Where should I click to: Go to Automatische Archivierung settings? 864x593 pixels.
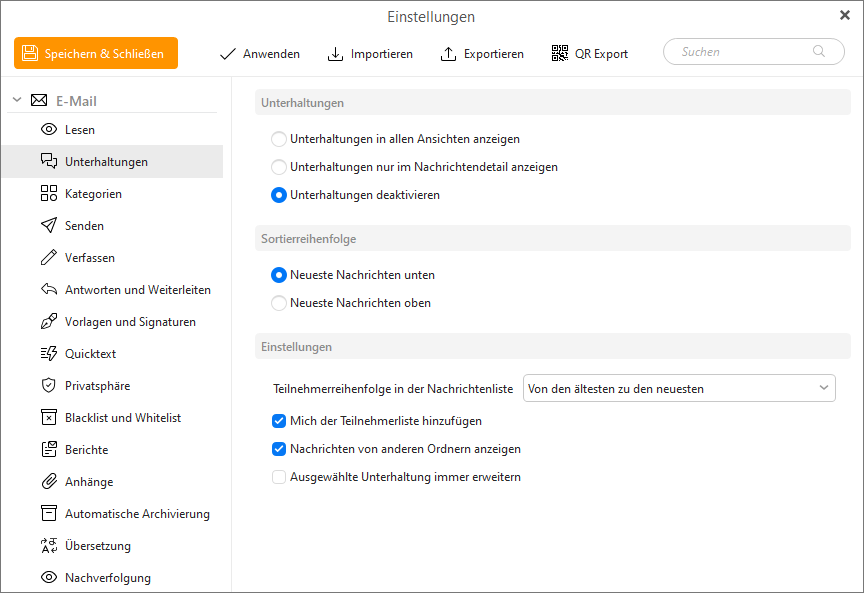pos(137,514)
